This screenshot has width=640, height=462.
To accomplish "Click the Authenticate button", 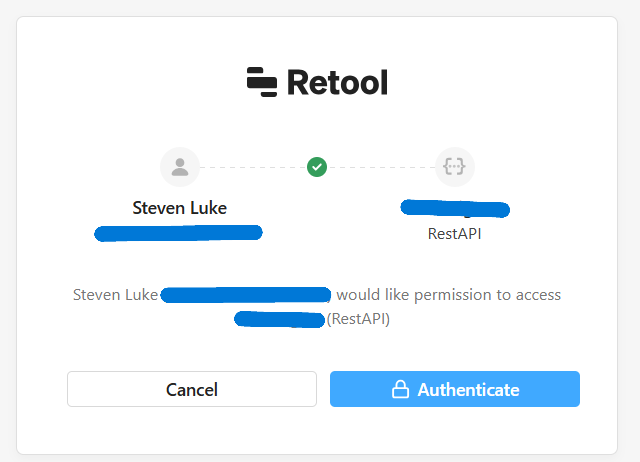I will click(455, 389).
